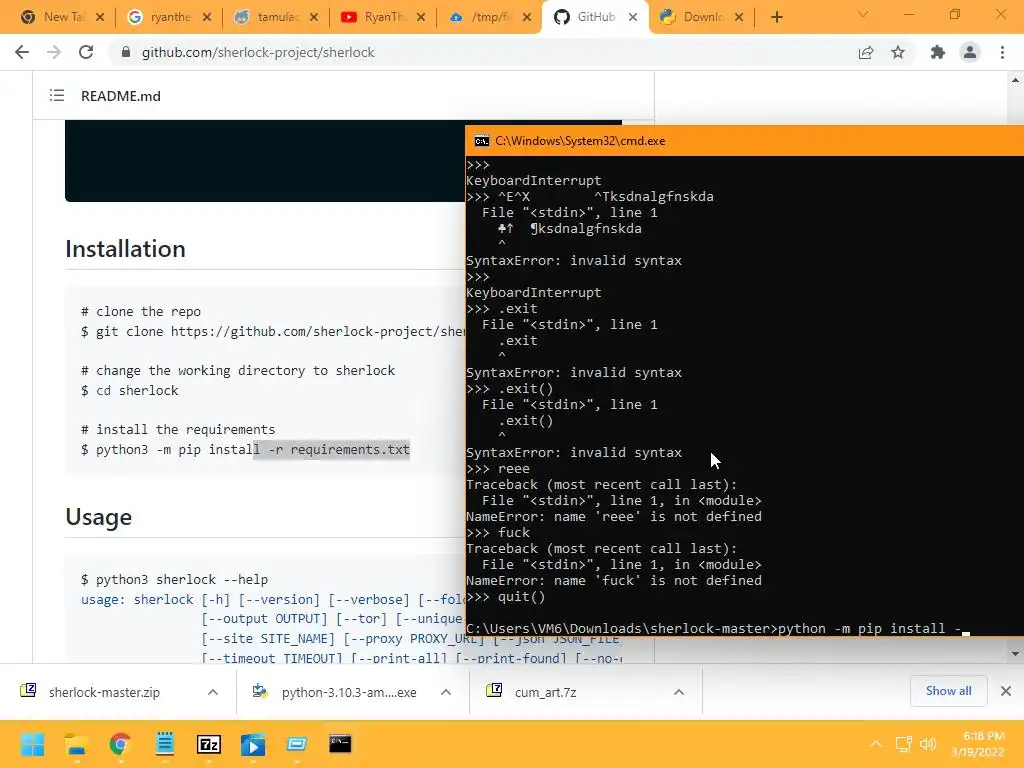Click the Usage heading
Image resolution: width=1024 pixels, height=768 pixels.
coord(99,517)
